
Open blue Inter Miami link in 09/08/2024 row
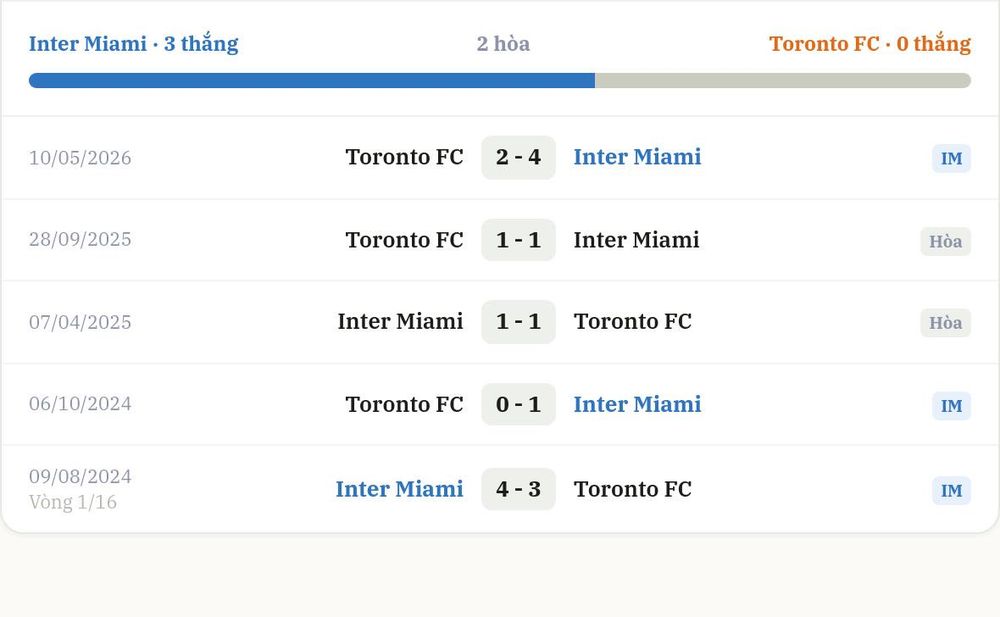pyautogui.click(x=399, y=489)
